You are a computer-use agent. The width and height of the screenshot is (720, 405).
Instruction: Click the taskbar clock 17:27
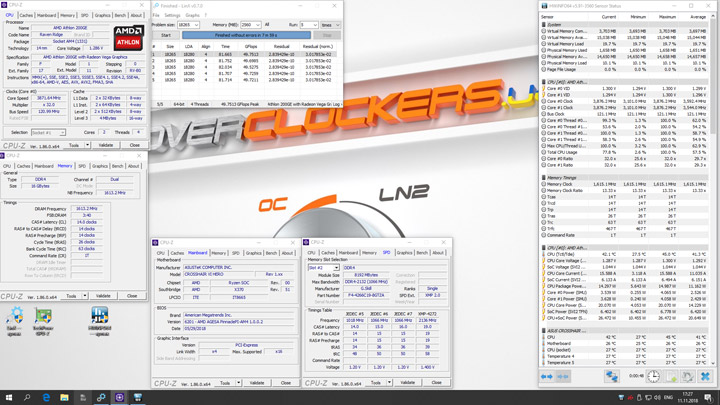point(688,398)
